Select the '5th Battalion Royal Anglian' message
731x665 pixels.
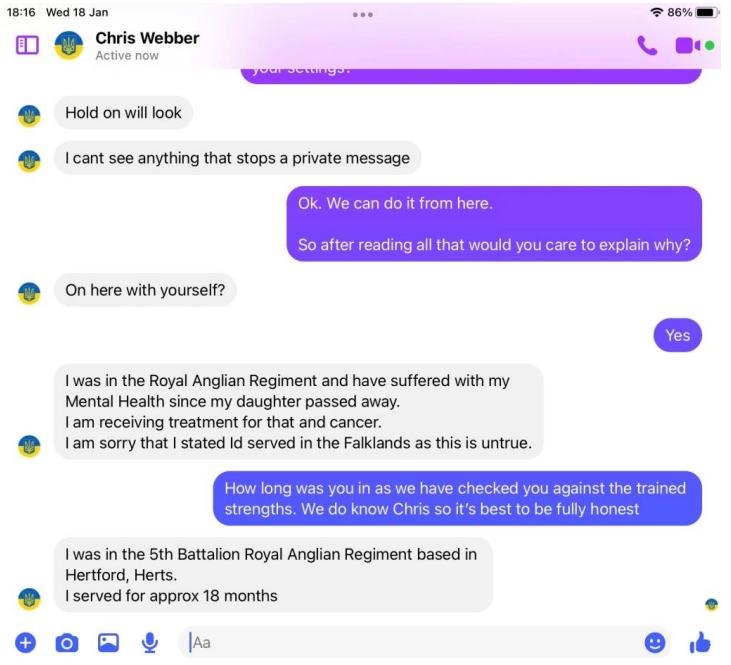coord(273,575)
